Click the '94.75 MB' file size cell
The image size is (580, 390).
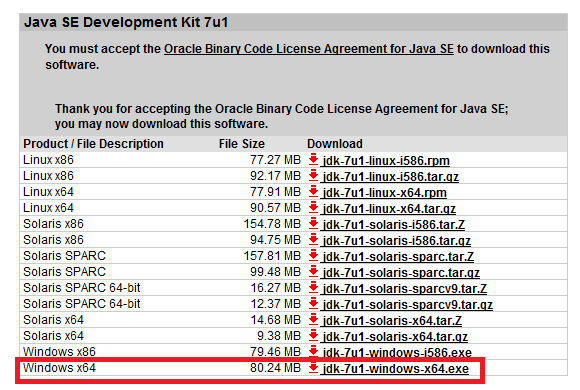(275, 240)
